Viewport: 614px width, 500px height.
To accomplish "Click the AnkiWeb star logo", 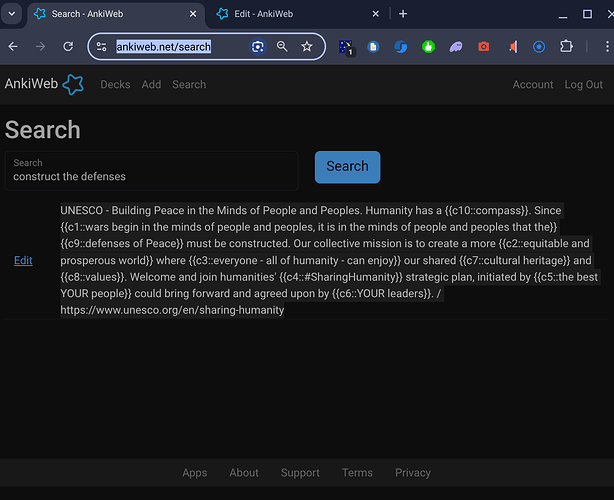I will pyautogui.click(x=73, y=84).
